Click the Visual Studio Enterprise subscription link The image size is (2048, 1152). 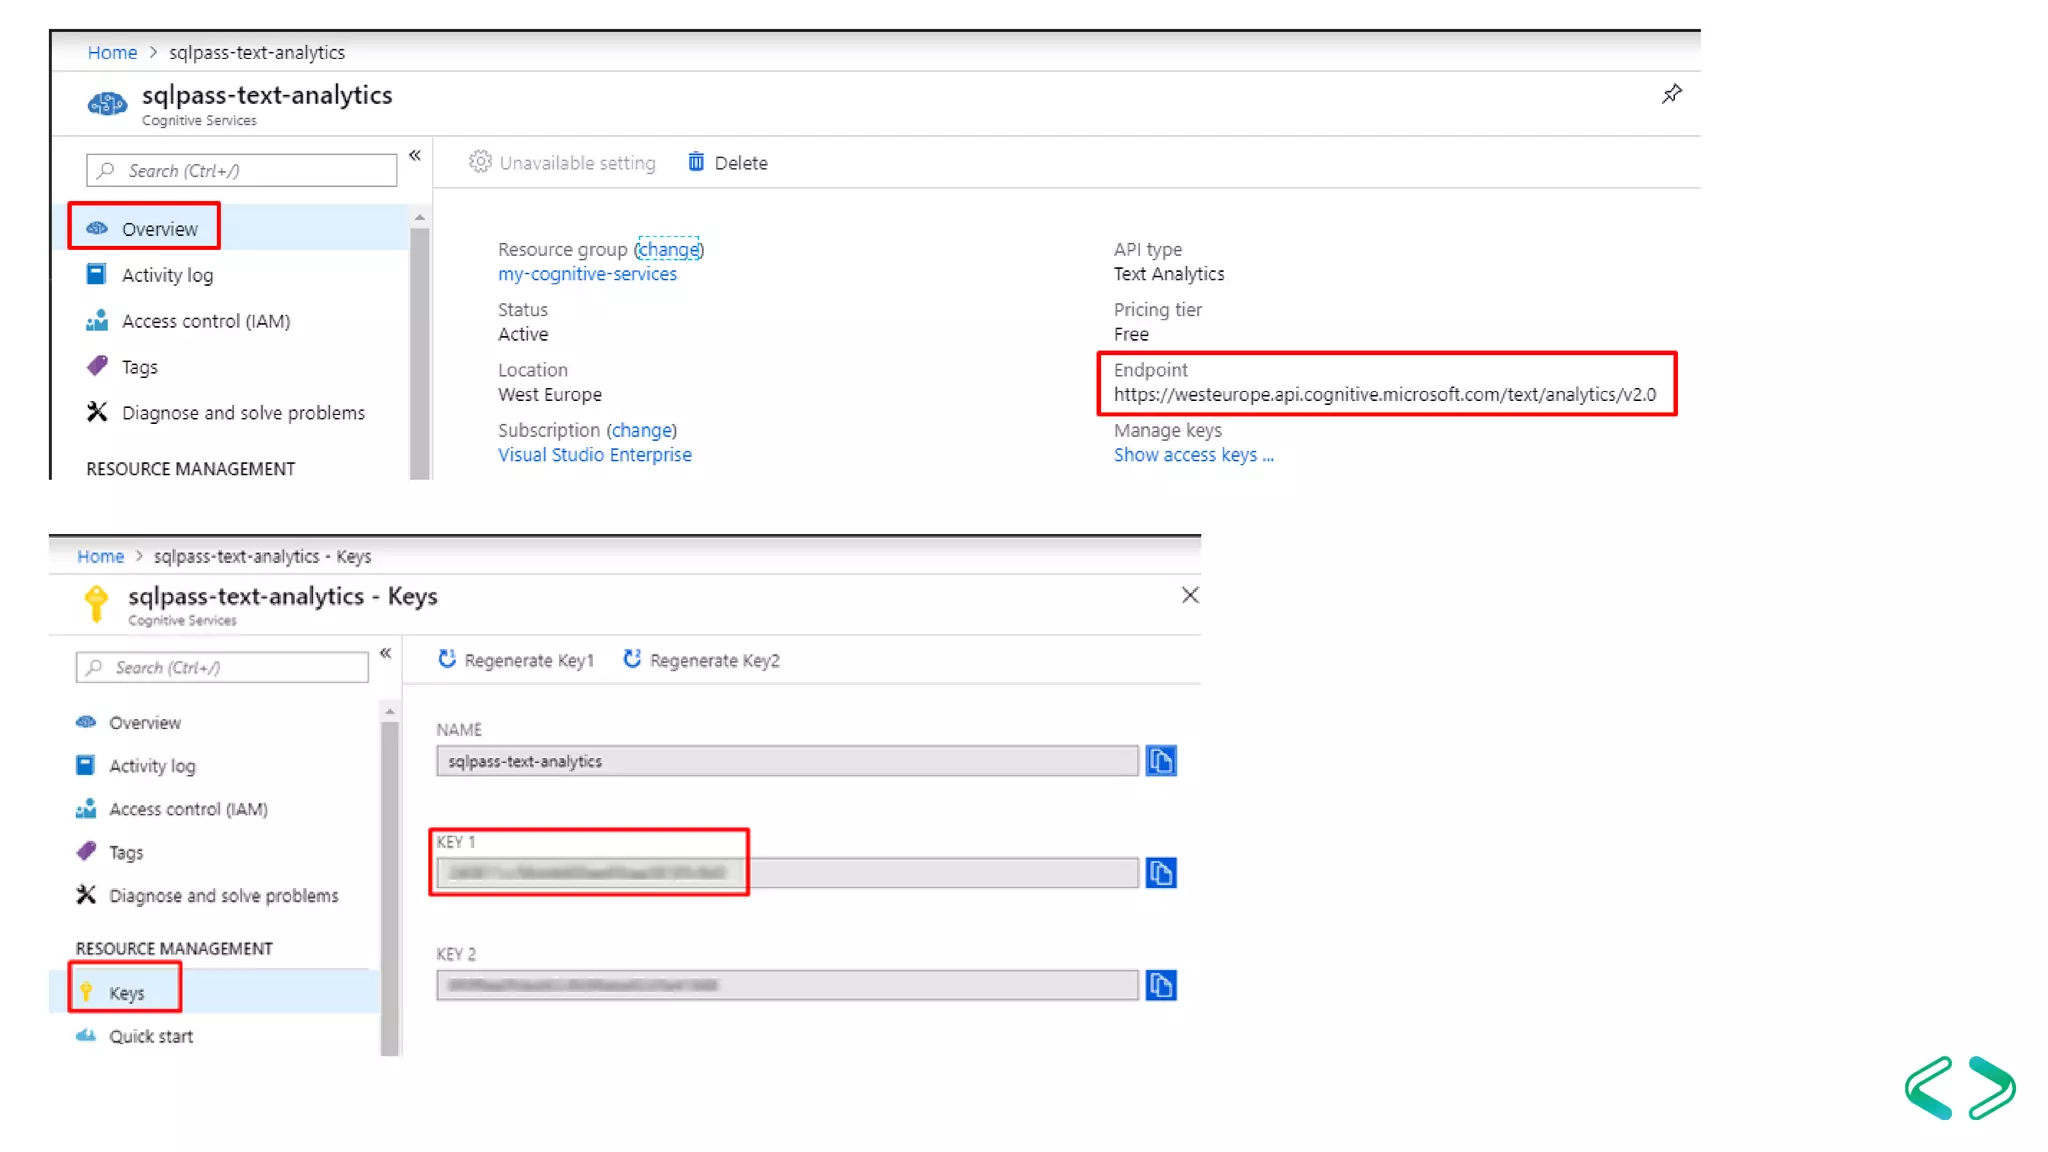pyautogui.click(x=594, y=455)
